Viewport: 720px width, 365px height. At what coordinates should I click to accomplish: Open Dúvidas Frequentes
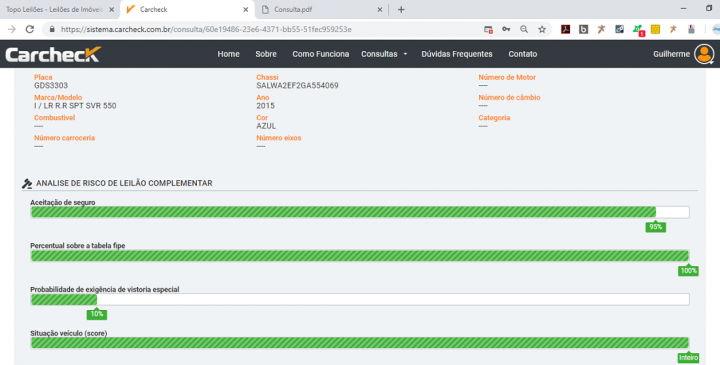(x=457, y=54)
